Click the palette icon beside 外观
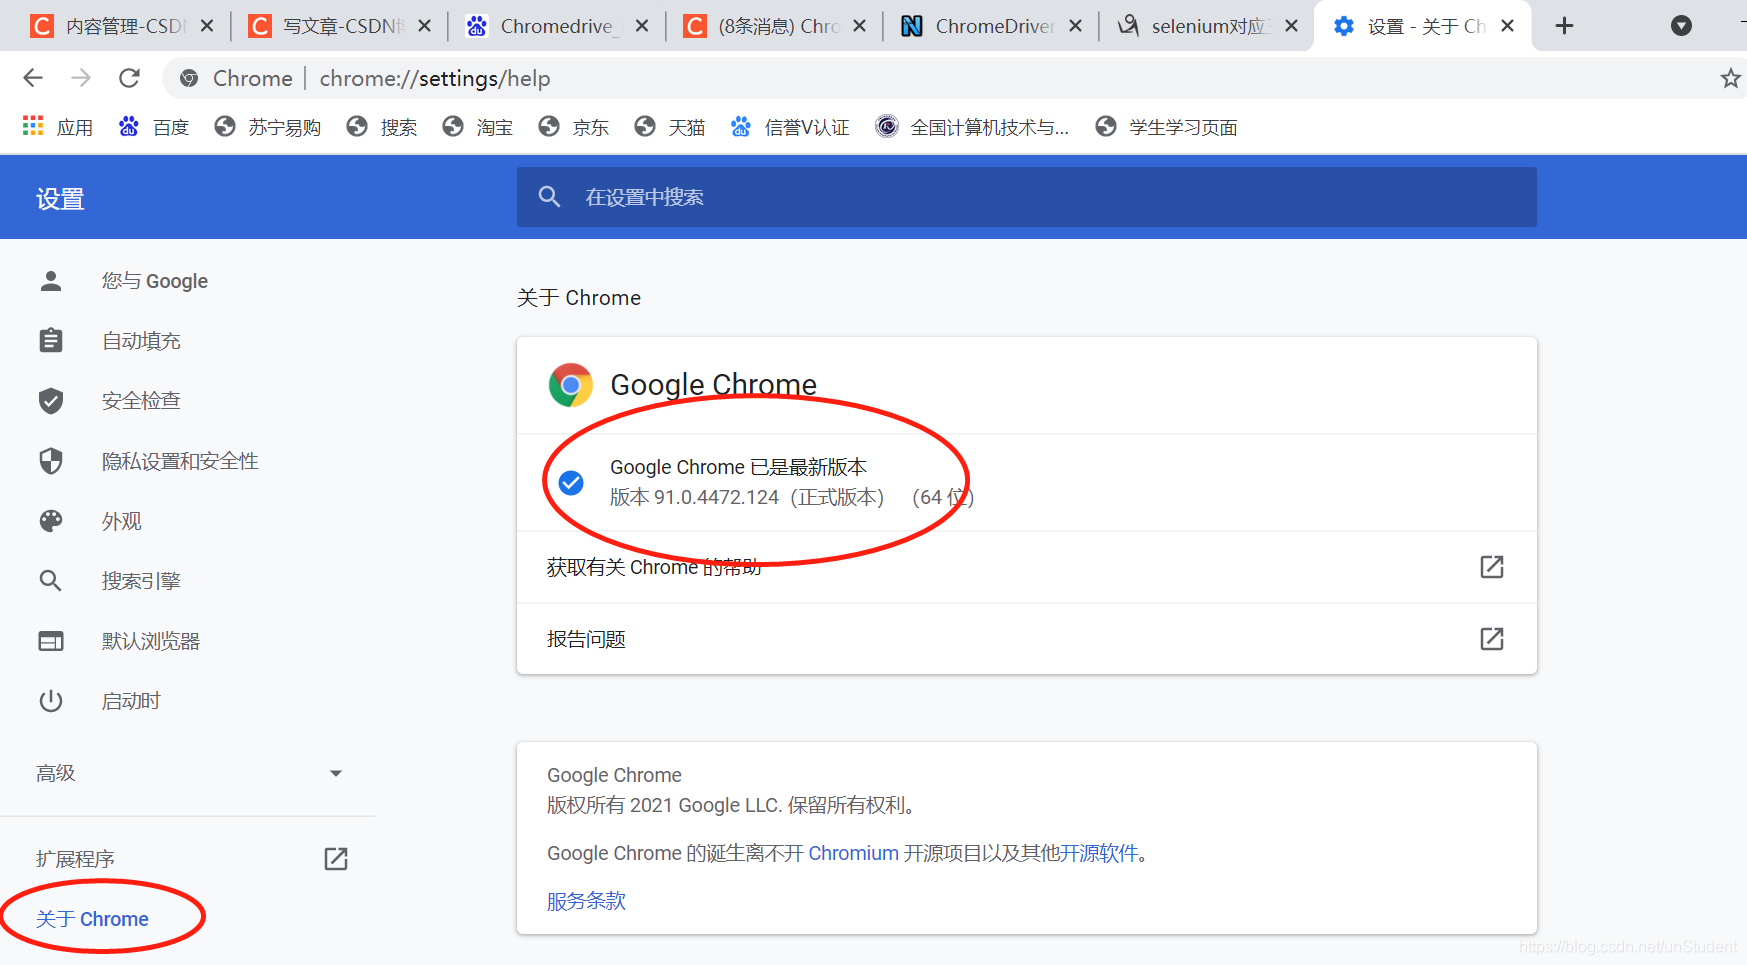The width and height of the screenshot is (1747, 965). point(51,521)
